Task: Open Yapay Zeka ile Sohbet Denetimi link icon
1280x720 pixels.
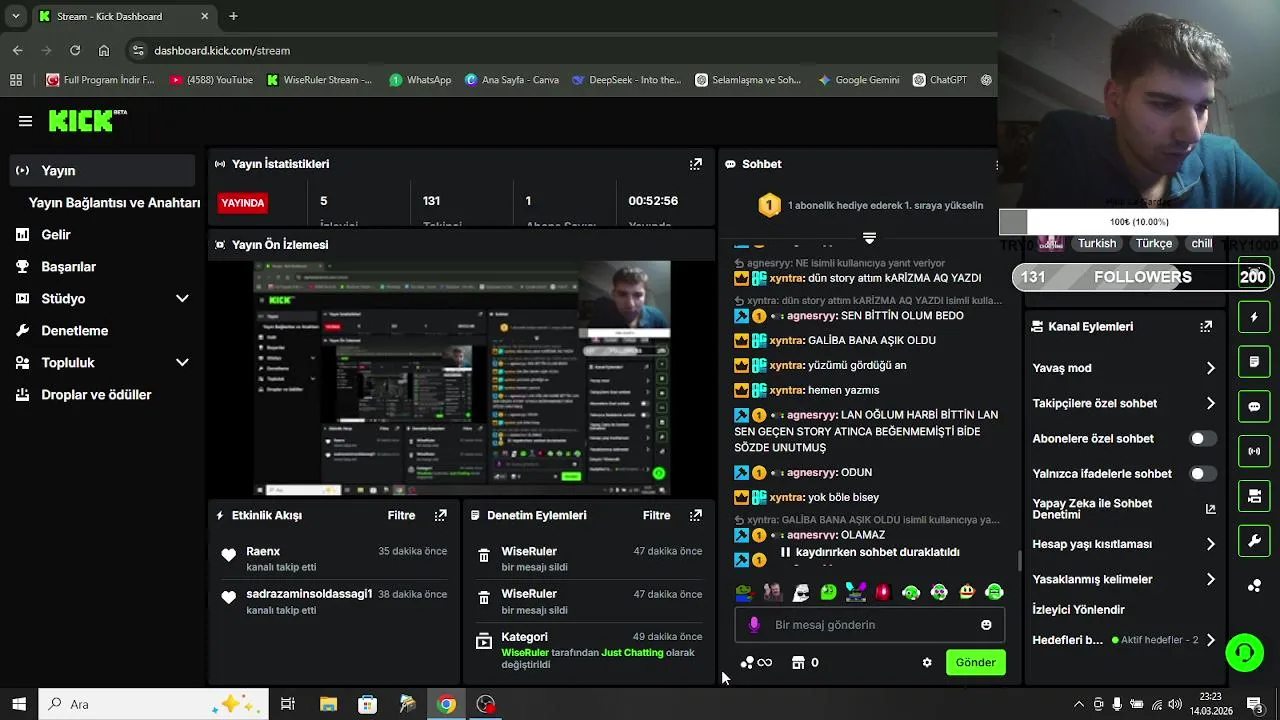Action: pos(1210,509)
